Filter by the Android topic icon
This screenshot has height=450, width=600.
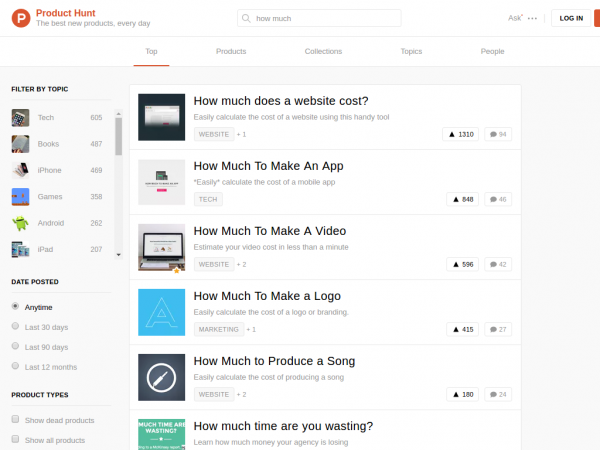pyautogui.click(x=20, y=223)
